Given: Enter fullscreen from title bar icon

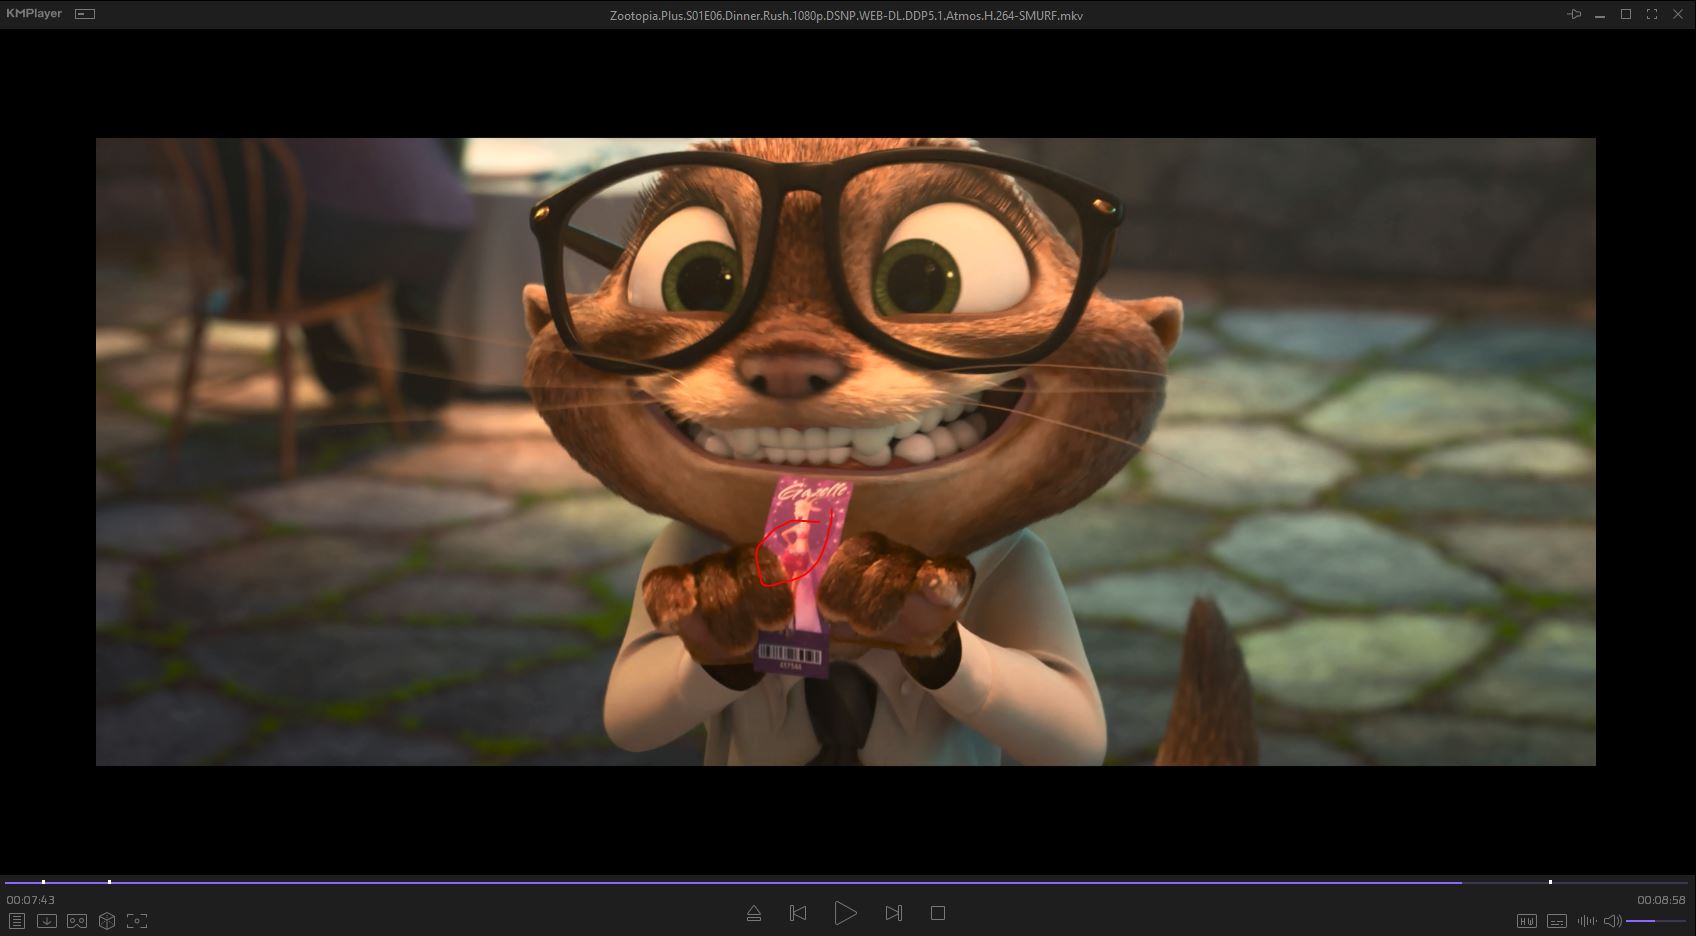Looking at the screenshot, I should [1652, 14].
